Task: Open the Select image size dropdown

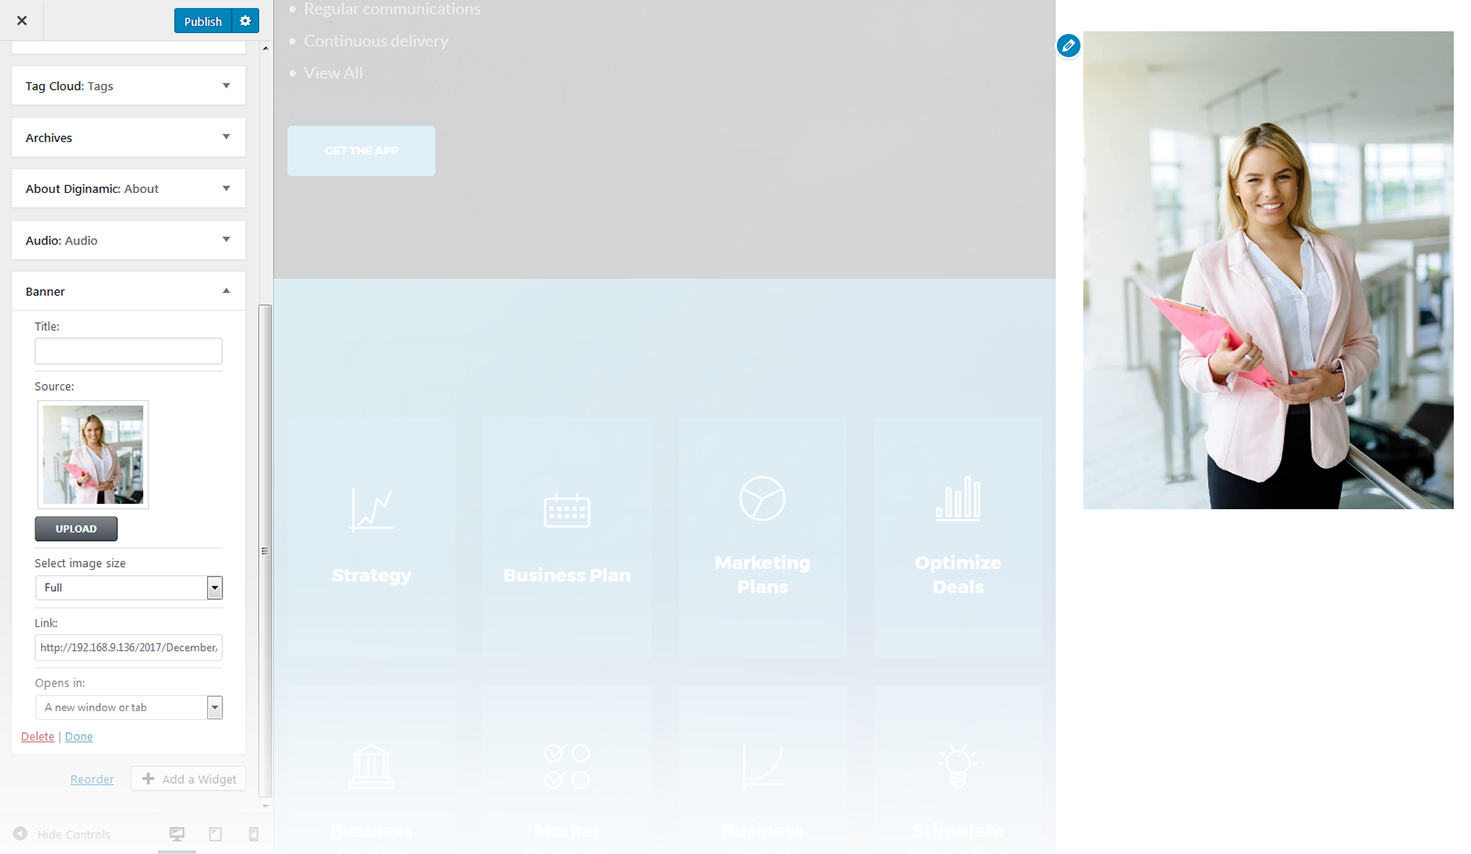Action: tap(128, 588)
